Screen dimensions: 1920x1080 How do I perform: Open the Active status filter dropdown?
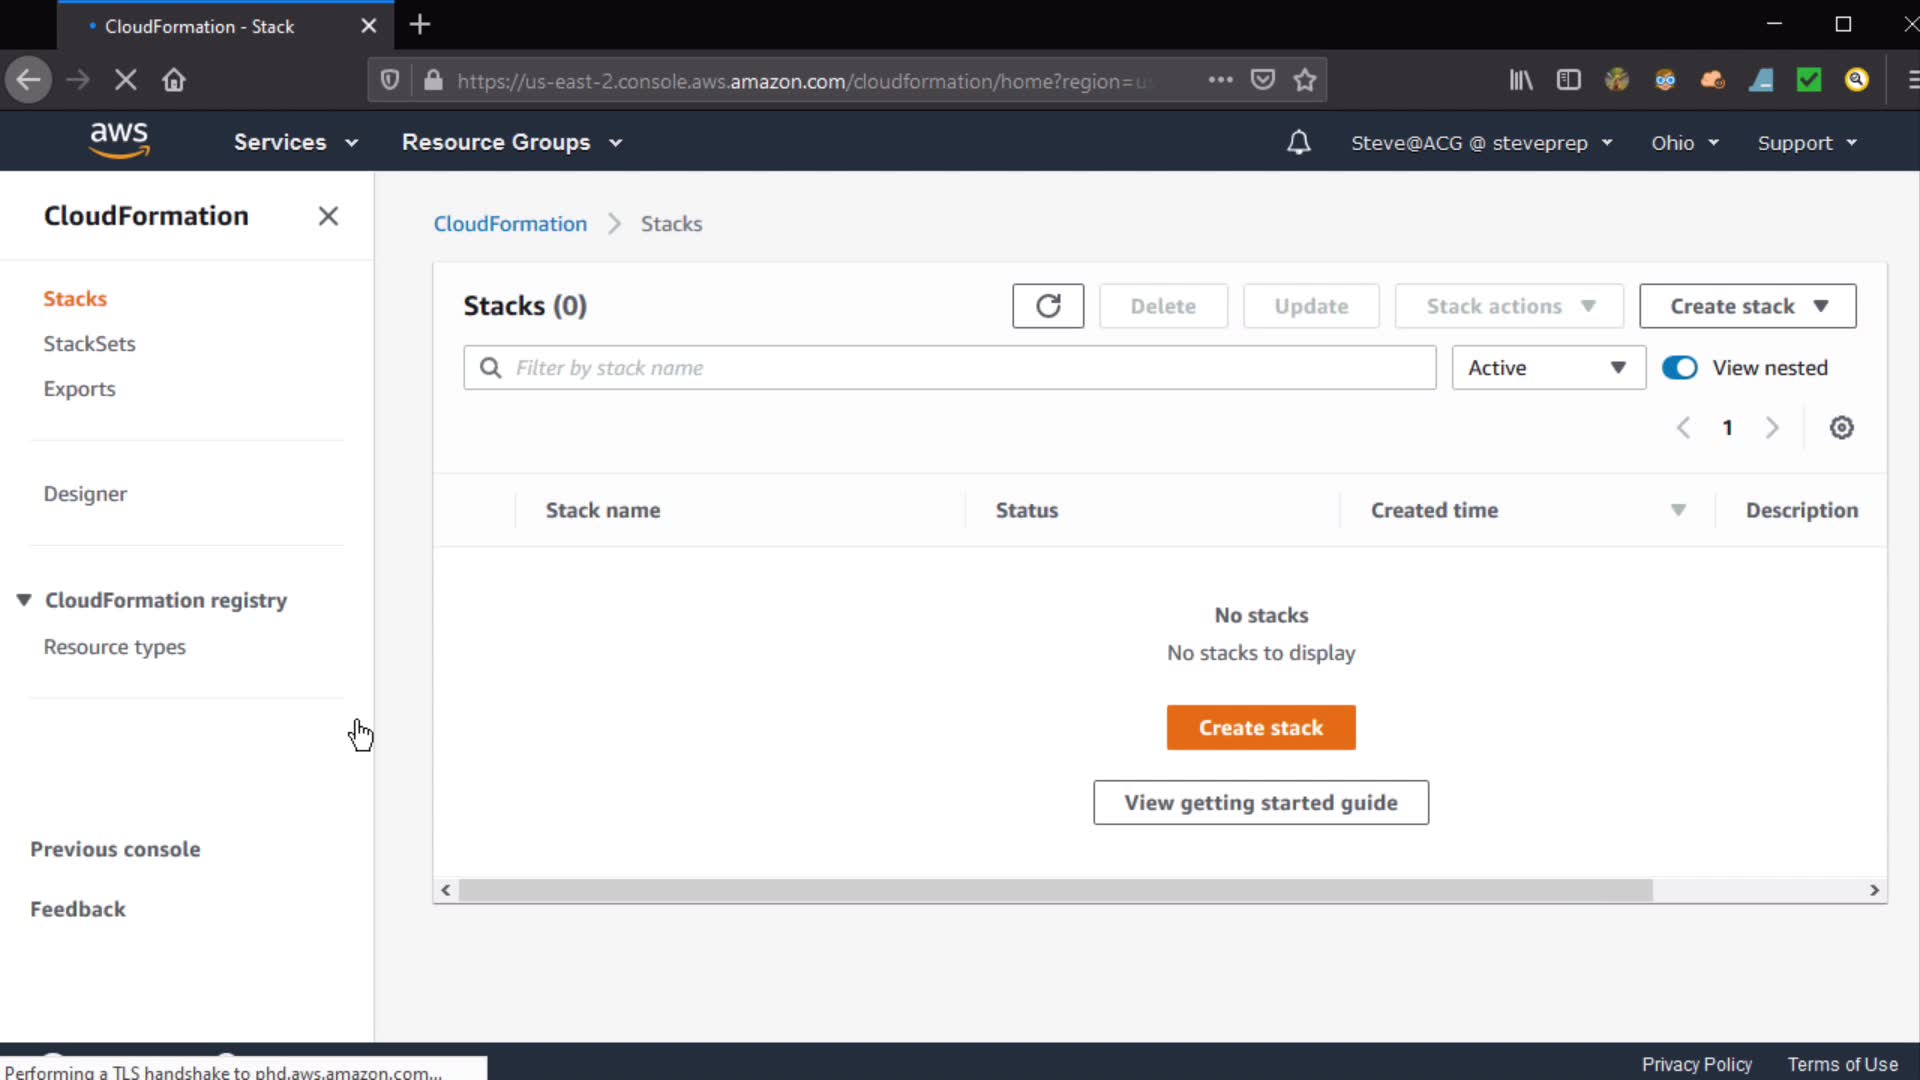(x=1547, y=368)
